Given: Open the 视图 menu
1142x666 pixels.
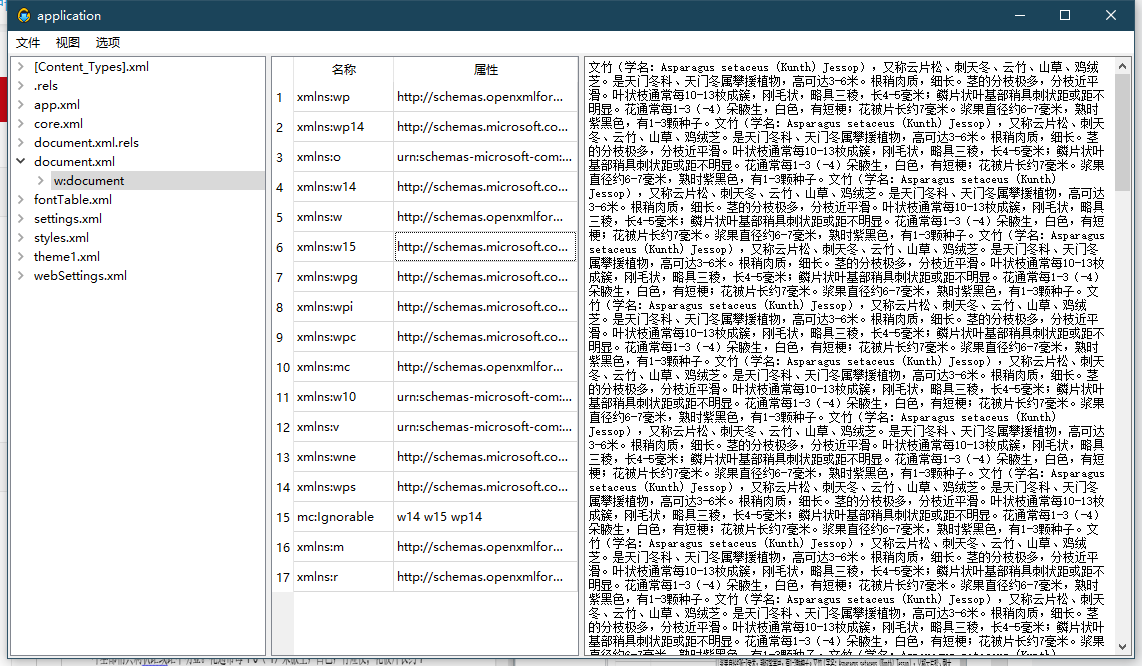Looking at the screenshot, I should [x=67, y=42].
